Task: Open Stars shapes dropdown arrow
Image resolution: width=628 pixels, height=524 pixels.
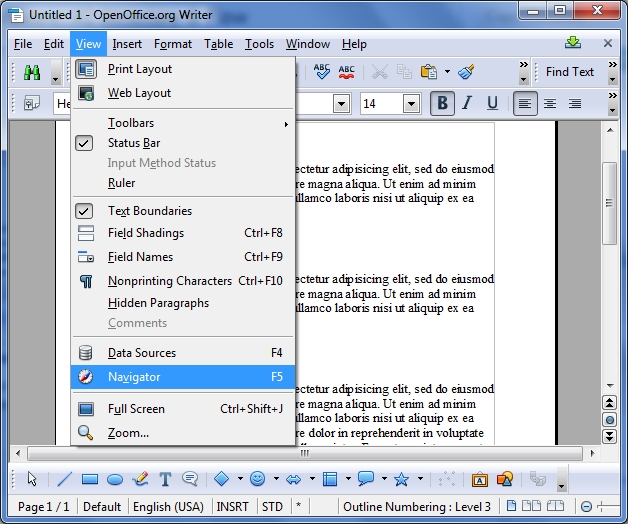Action: [420, 478]
